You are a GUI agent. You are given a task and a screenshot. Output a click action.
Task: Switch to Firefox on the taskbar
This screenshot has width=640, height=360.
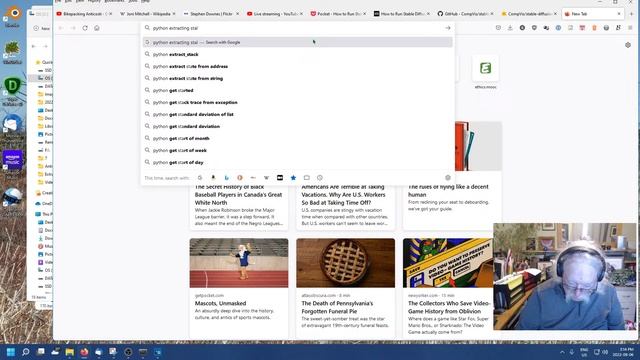[x=84, y=352]
